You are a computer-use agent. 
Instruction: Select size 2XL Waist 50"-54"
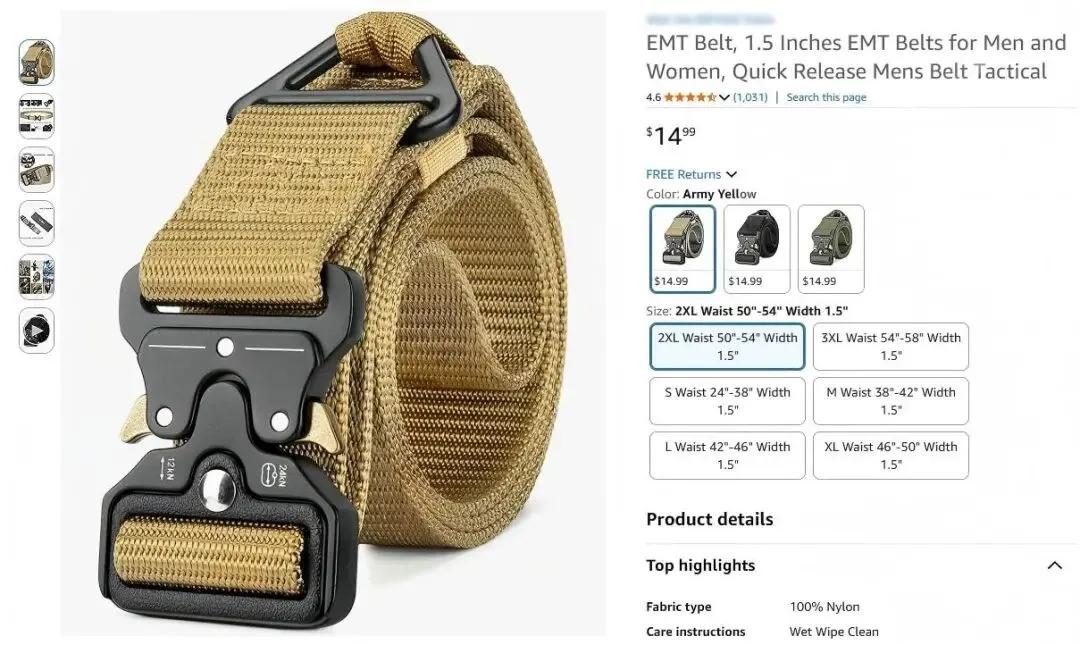pyautogui.click(x=727, y=347)
